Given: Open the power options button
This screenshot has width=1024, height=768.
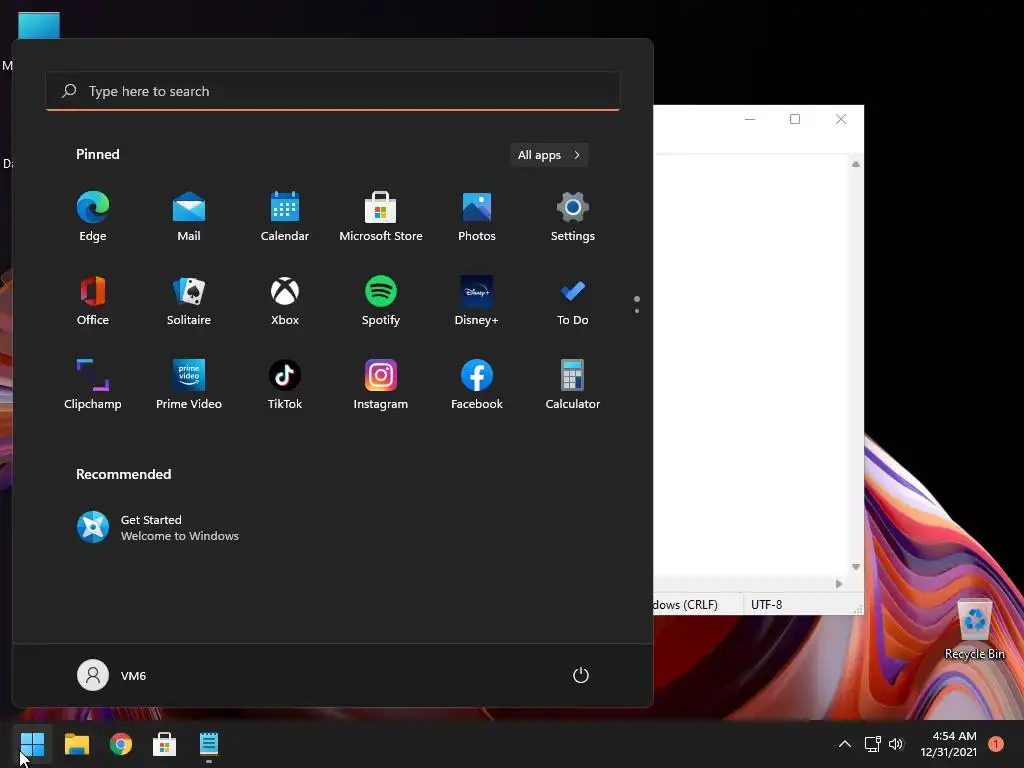Looking at the screenshot, I should pos(581,675).
